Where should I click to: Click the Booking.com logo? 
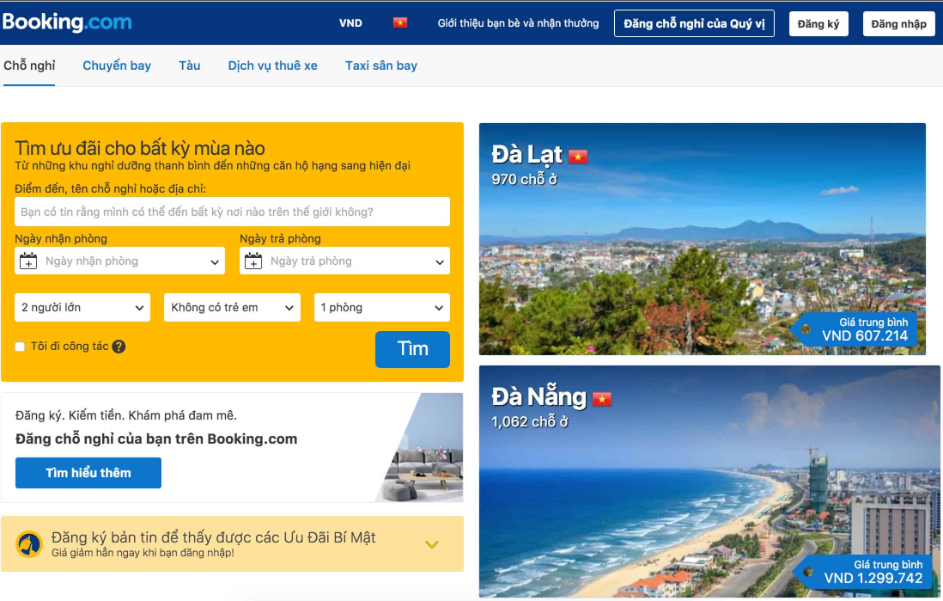[x=67, y=22]
